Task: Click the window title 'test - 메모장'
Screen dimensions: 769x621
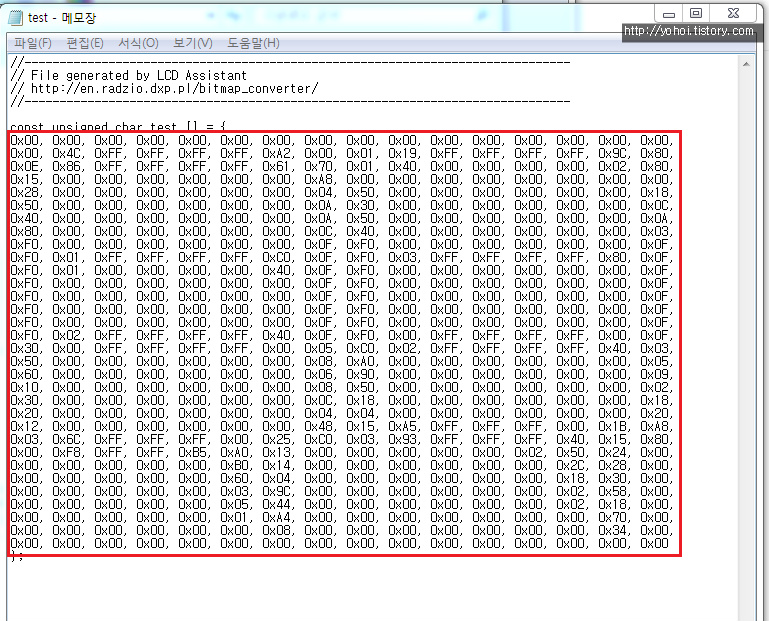Action: click(62, 18)
